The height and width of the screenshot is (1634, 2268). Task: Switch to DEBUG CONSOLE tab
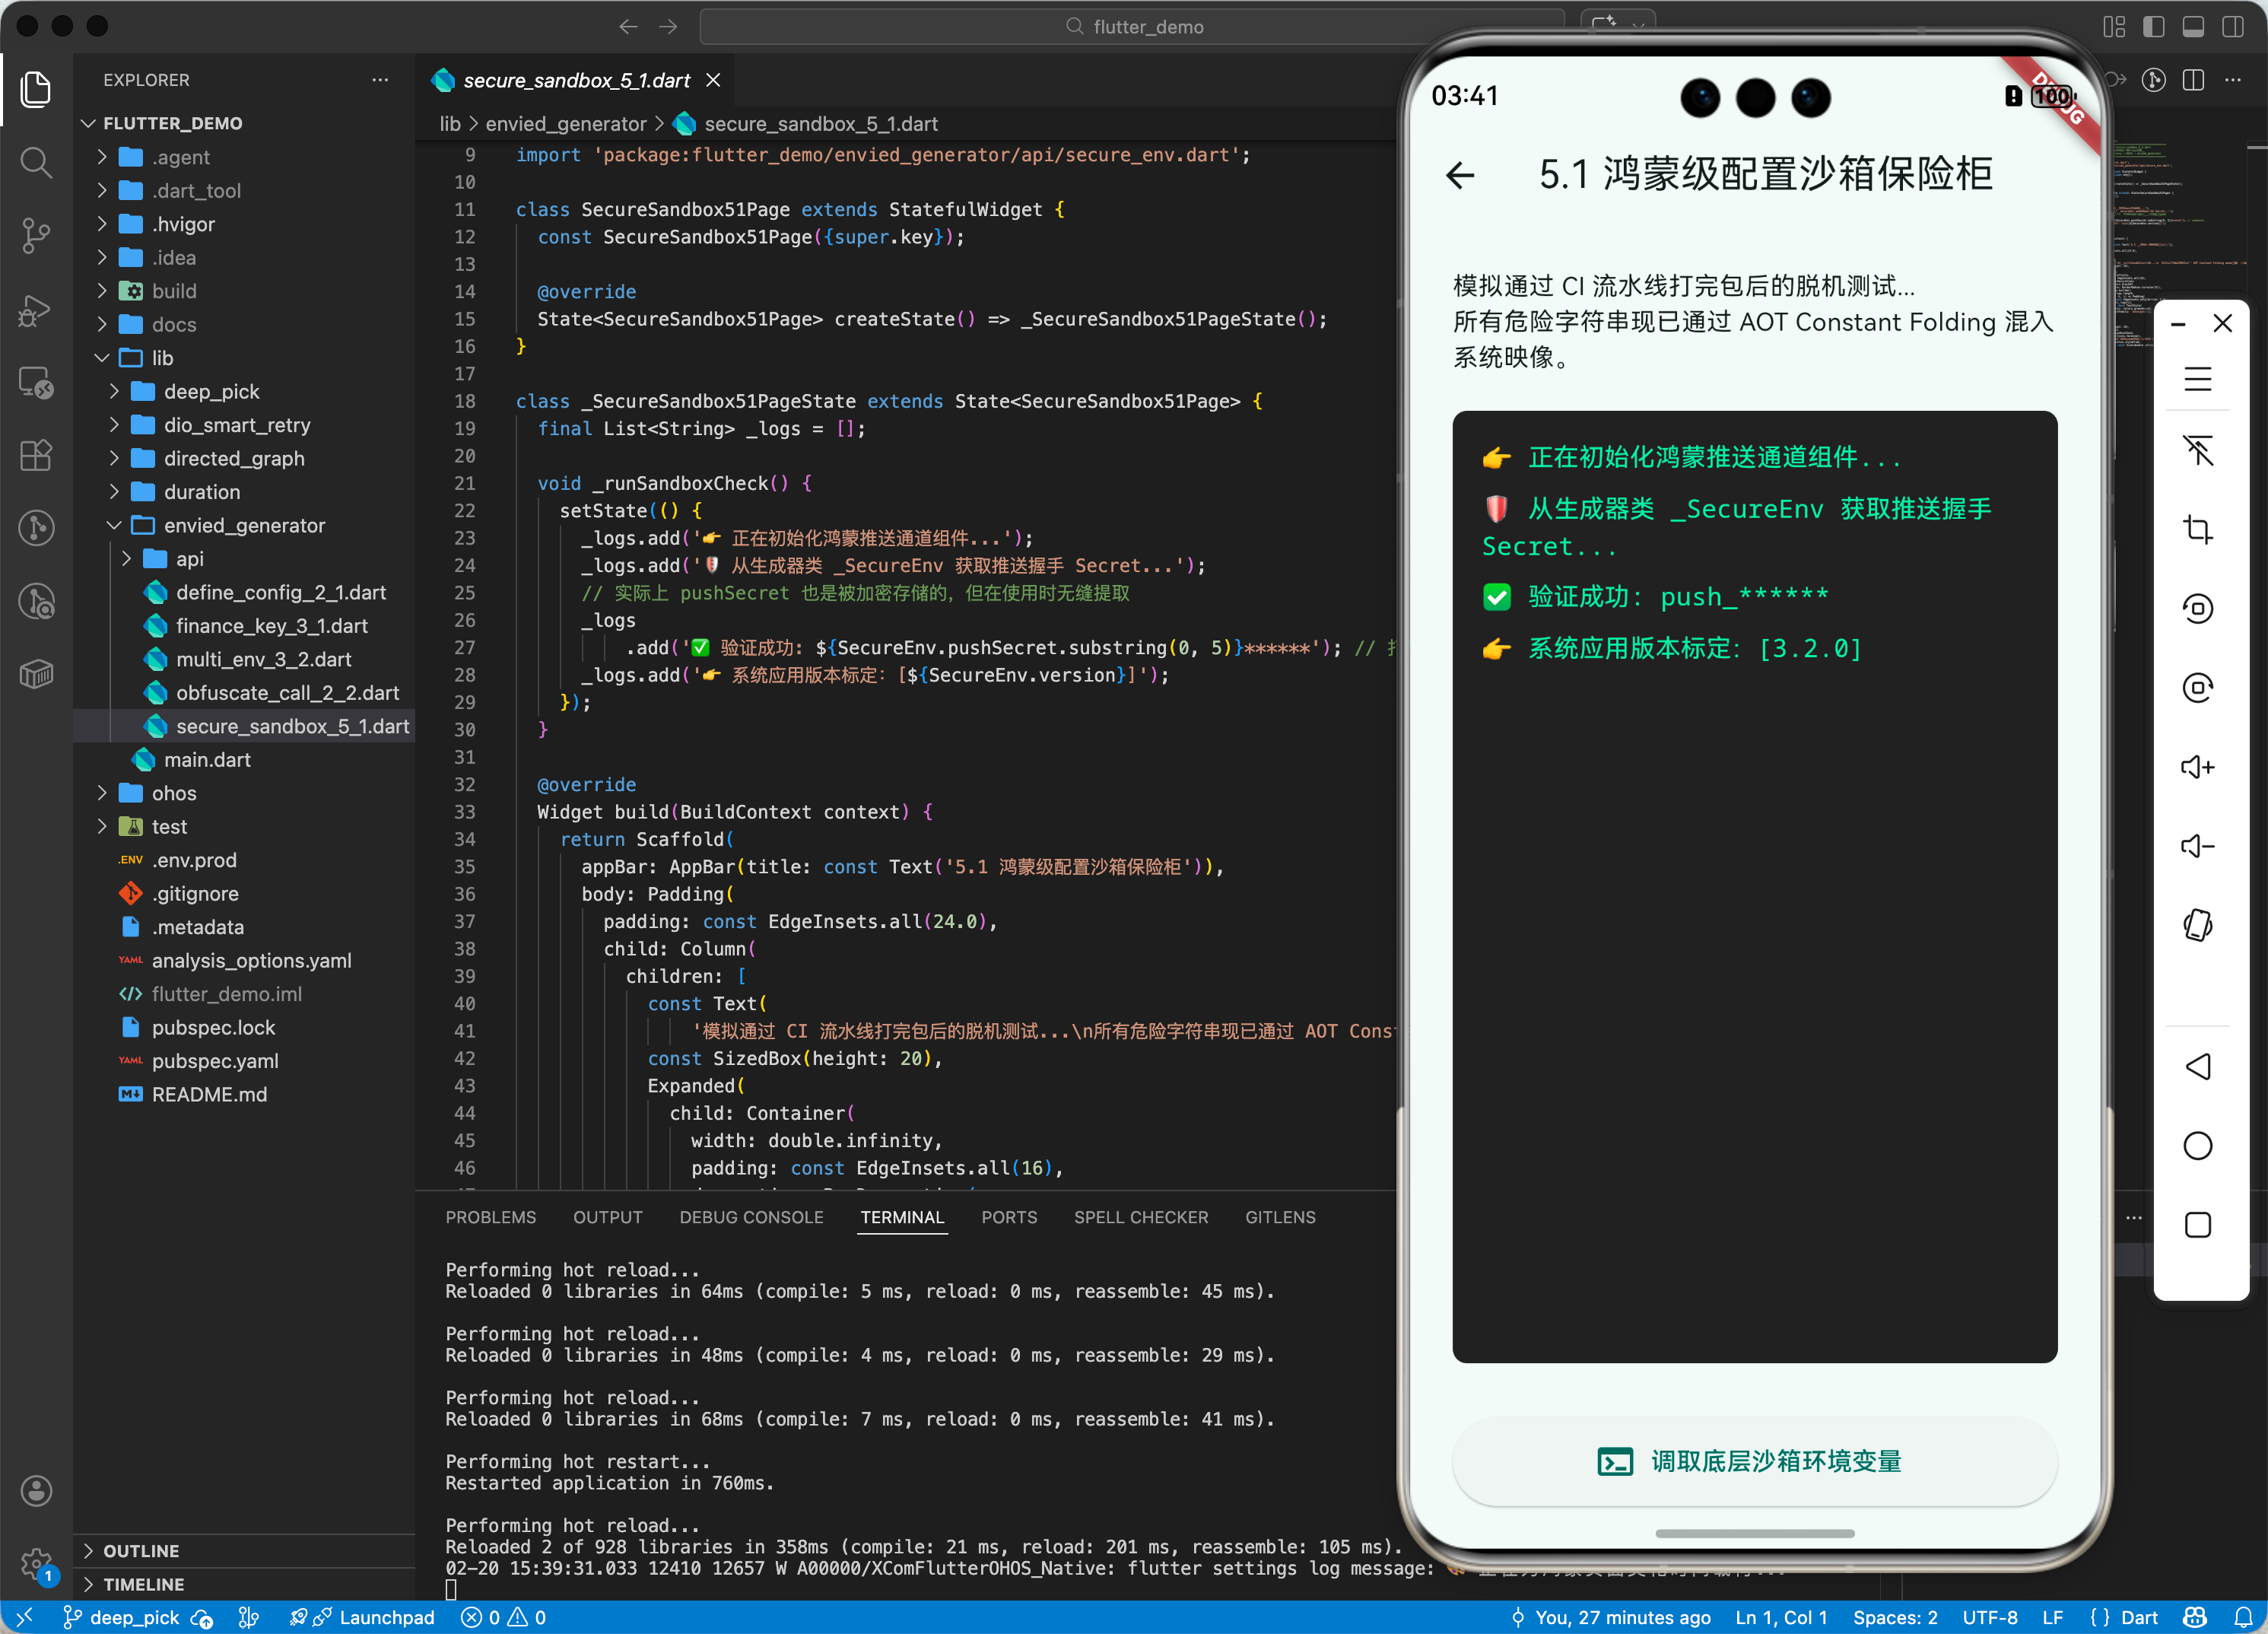pos(751,1217)
